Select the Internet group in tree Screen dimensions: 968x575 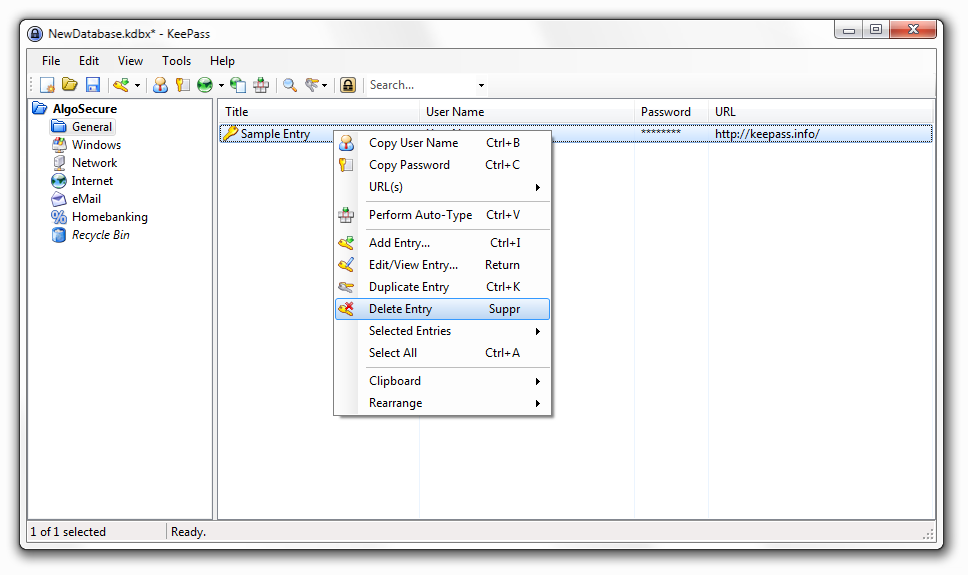point(92,181)
